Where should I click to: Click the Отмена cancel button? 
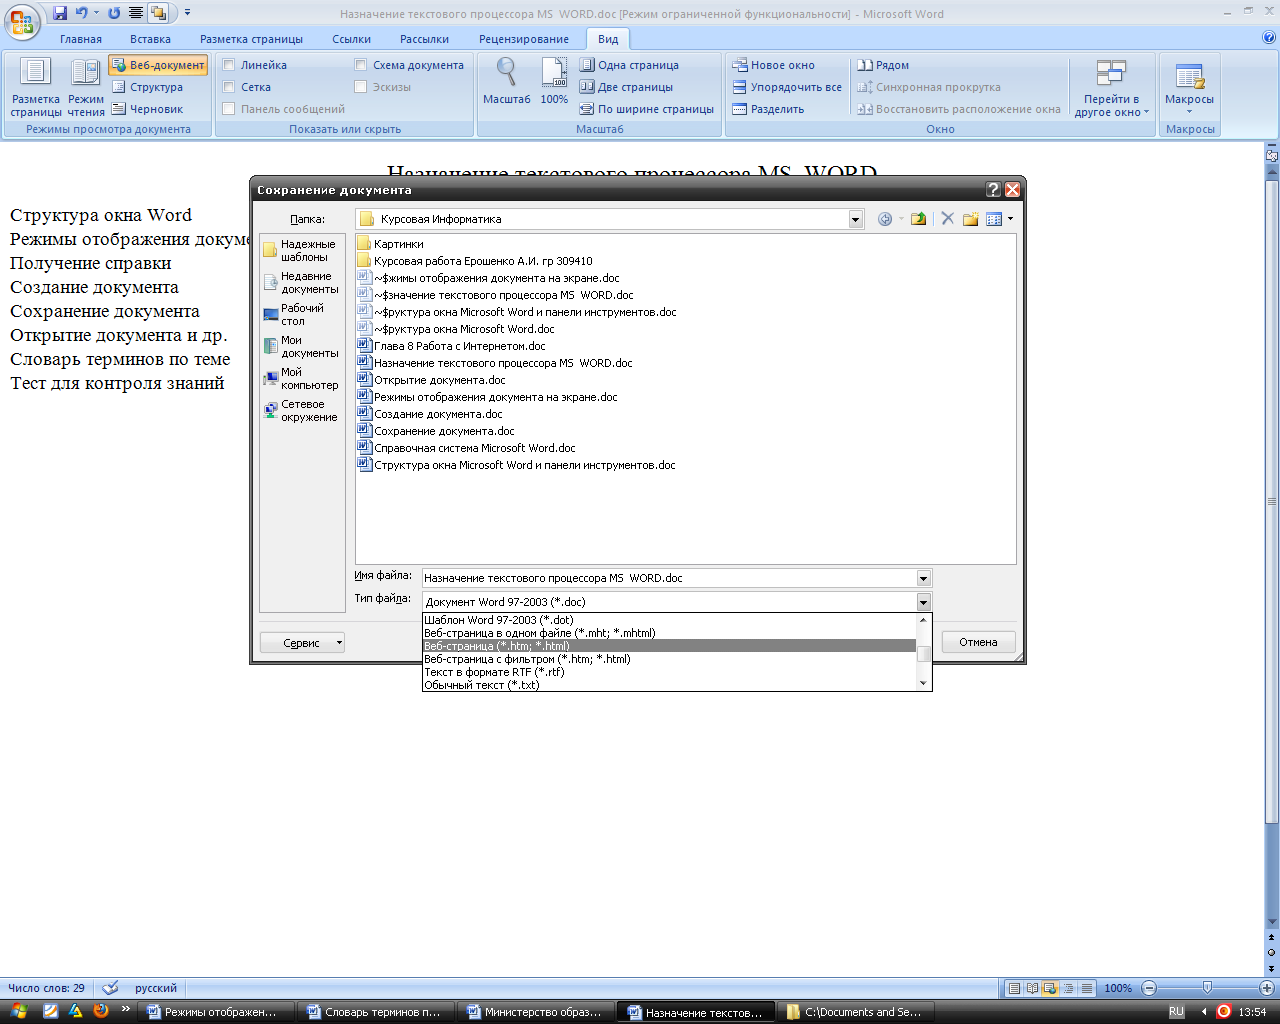(x=978, y=642)
